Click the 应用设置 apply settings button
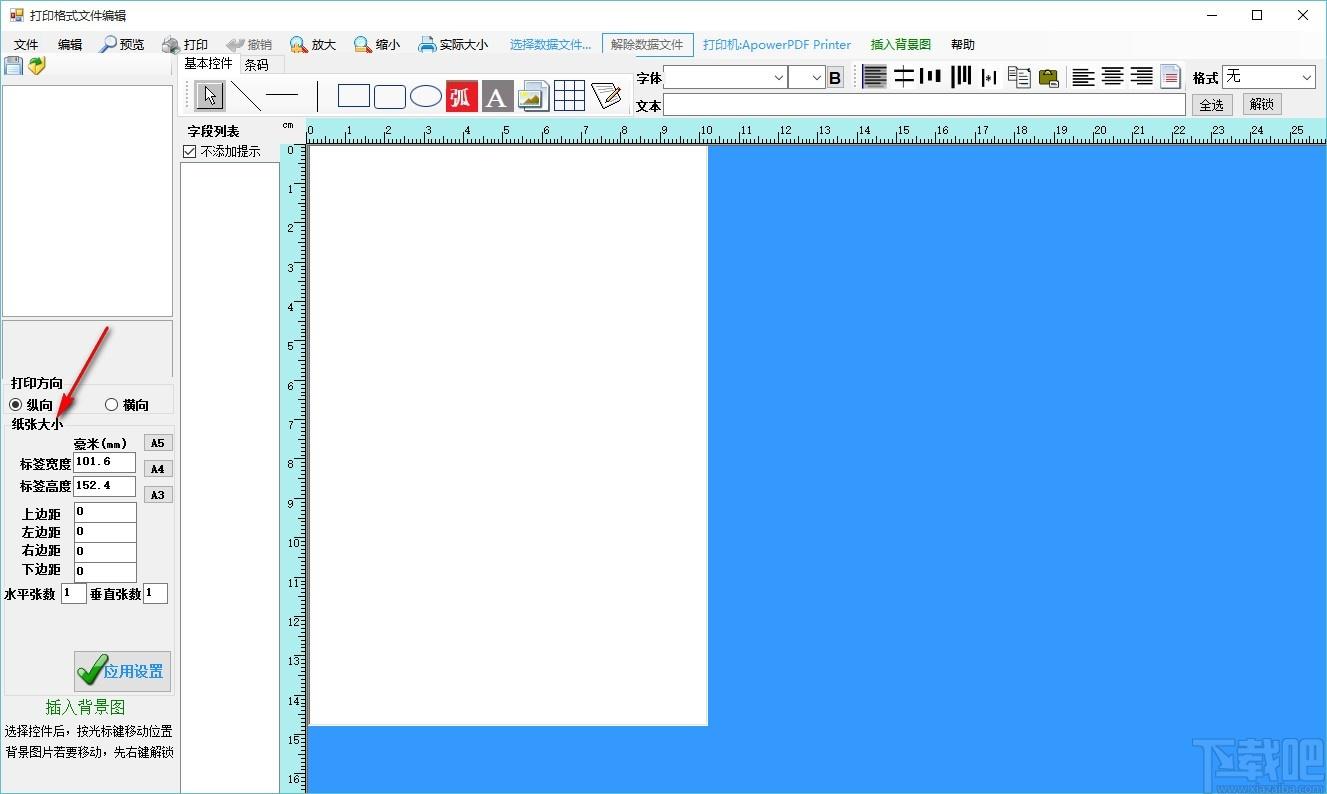This screenshot has width=1327, height=794. point(122,671)
